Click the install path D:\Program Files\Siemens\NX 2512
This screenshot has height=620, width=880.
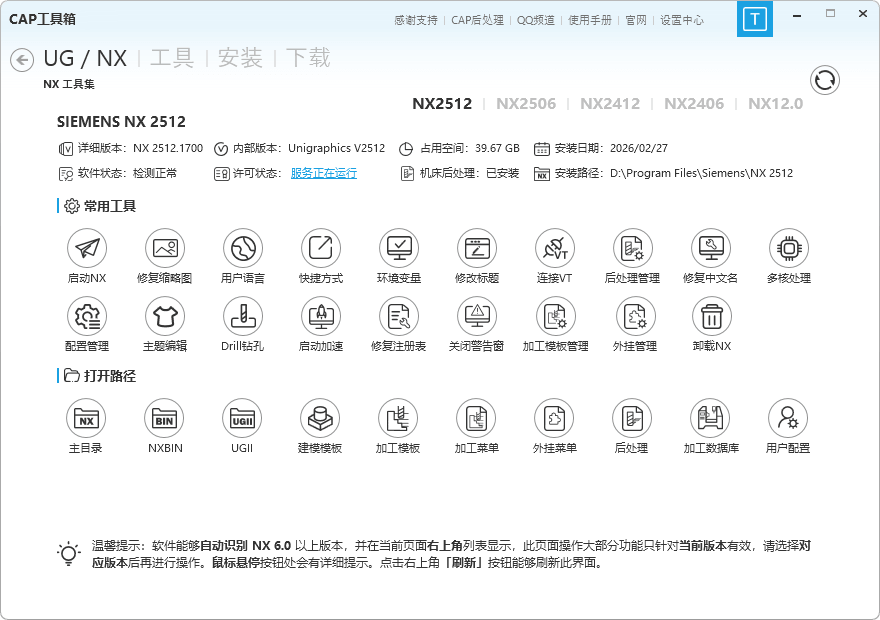(x=702, y=173)
